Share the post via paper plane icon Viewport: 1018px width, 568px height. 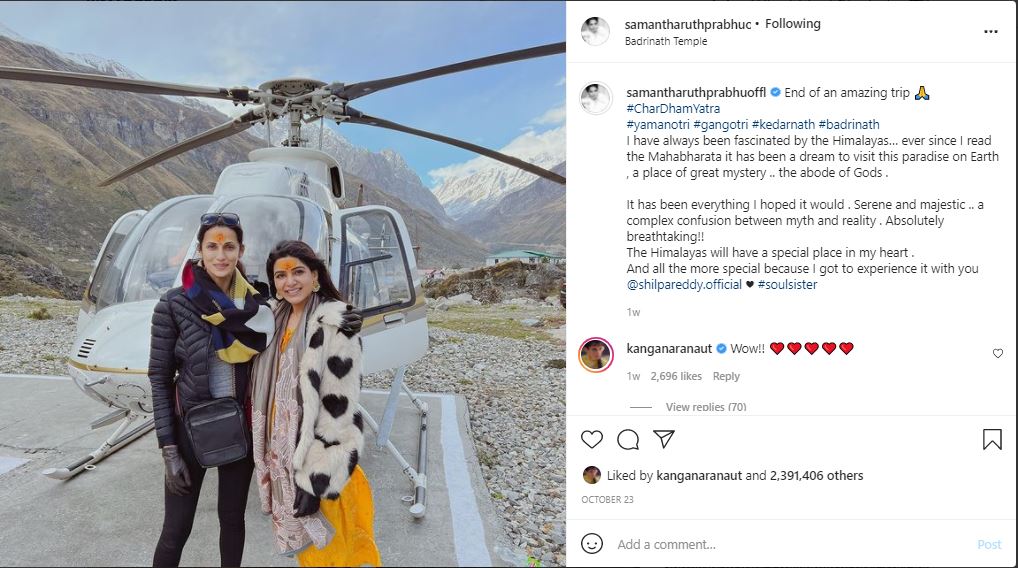click(x=664, y=439)
